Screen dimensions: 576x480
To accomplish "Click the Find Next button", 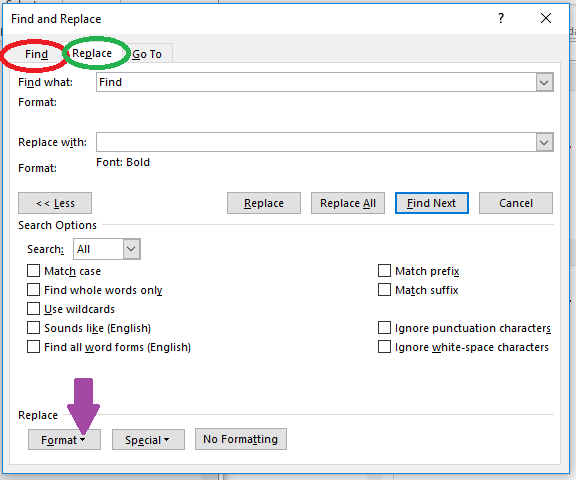I will (x=432, y=203).
